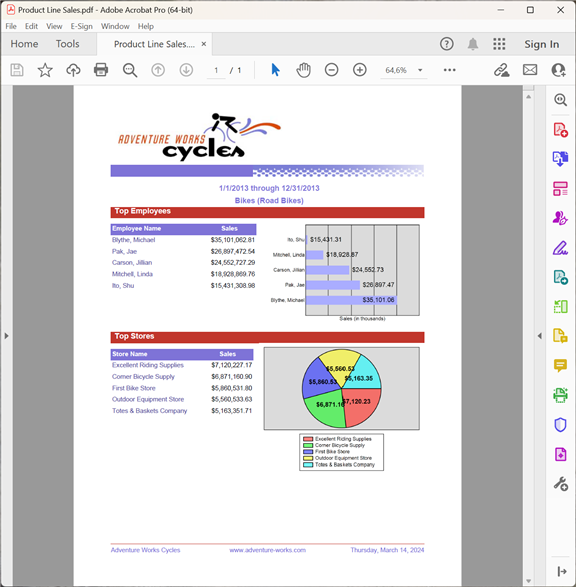Image resolution: width=576 pixels, height=587 pixels.
Task: Share with others add-person icon
Action: pos(558,70)
